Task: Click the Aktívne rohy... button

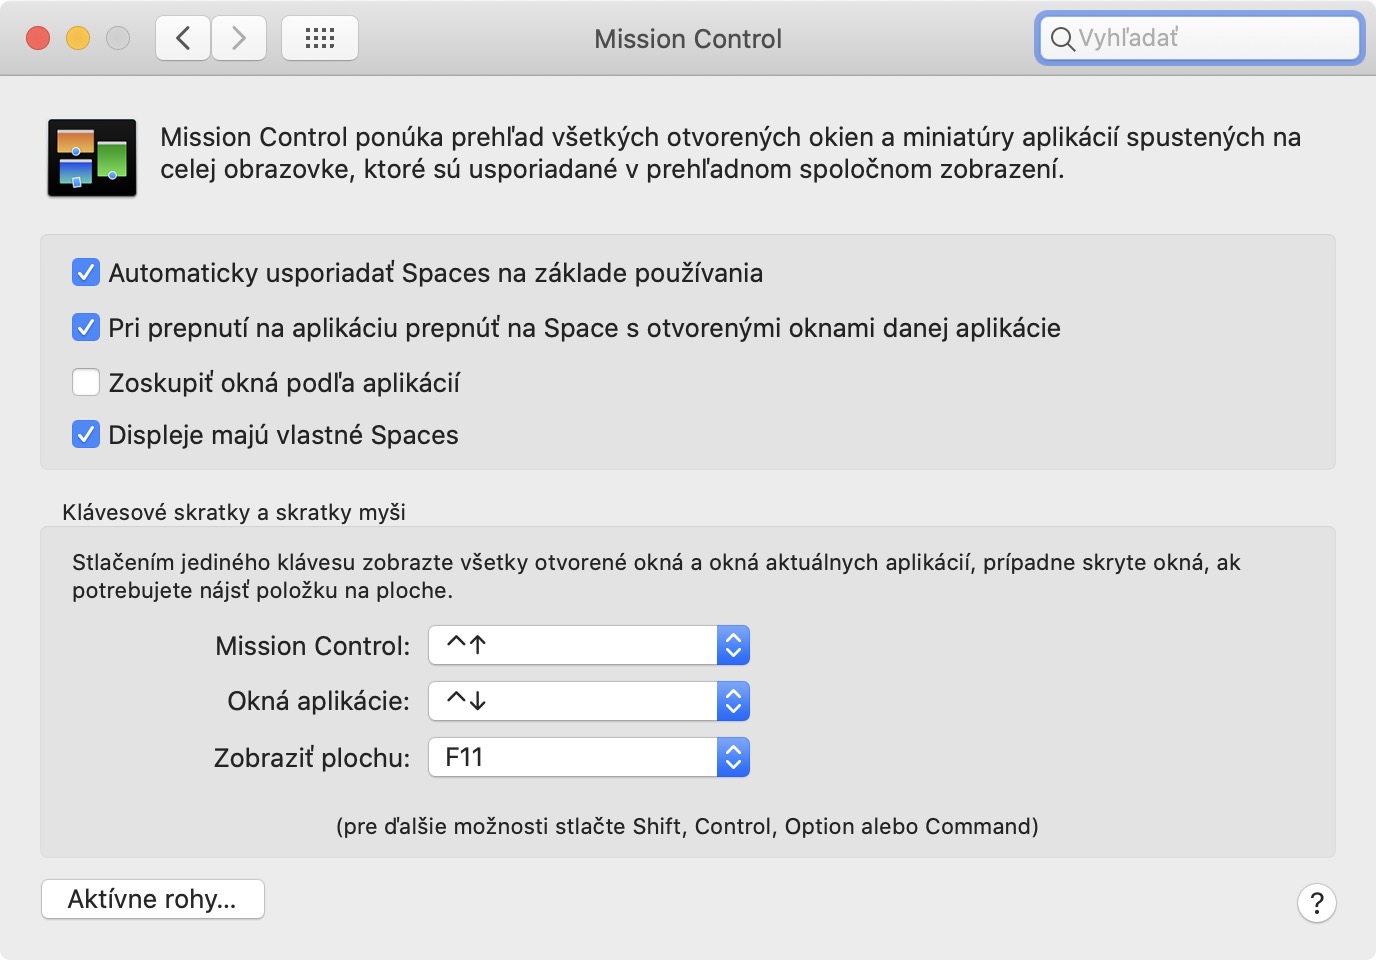Action: (153, 899)
